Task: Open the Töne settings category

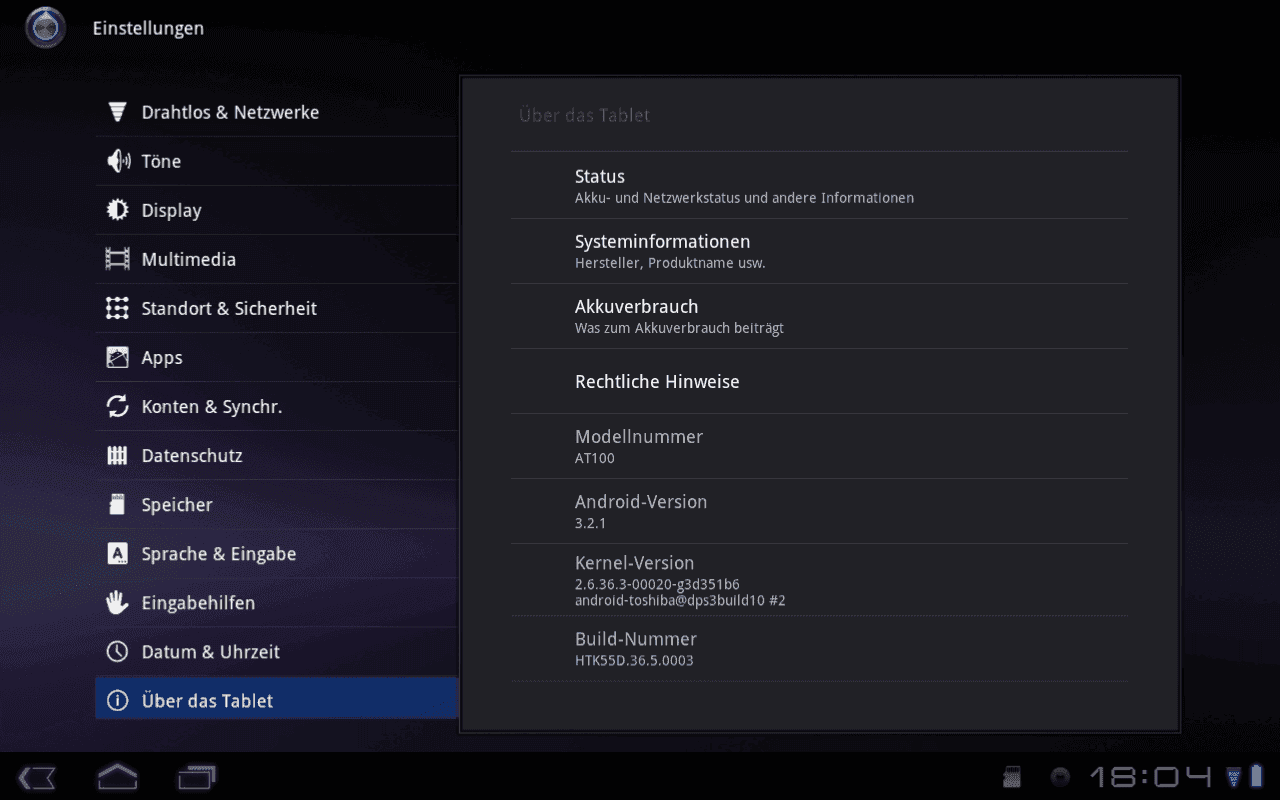Action: pyautogui.click(x=277, y=161)
